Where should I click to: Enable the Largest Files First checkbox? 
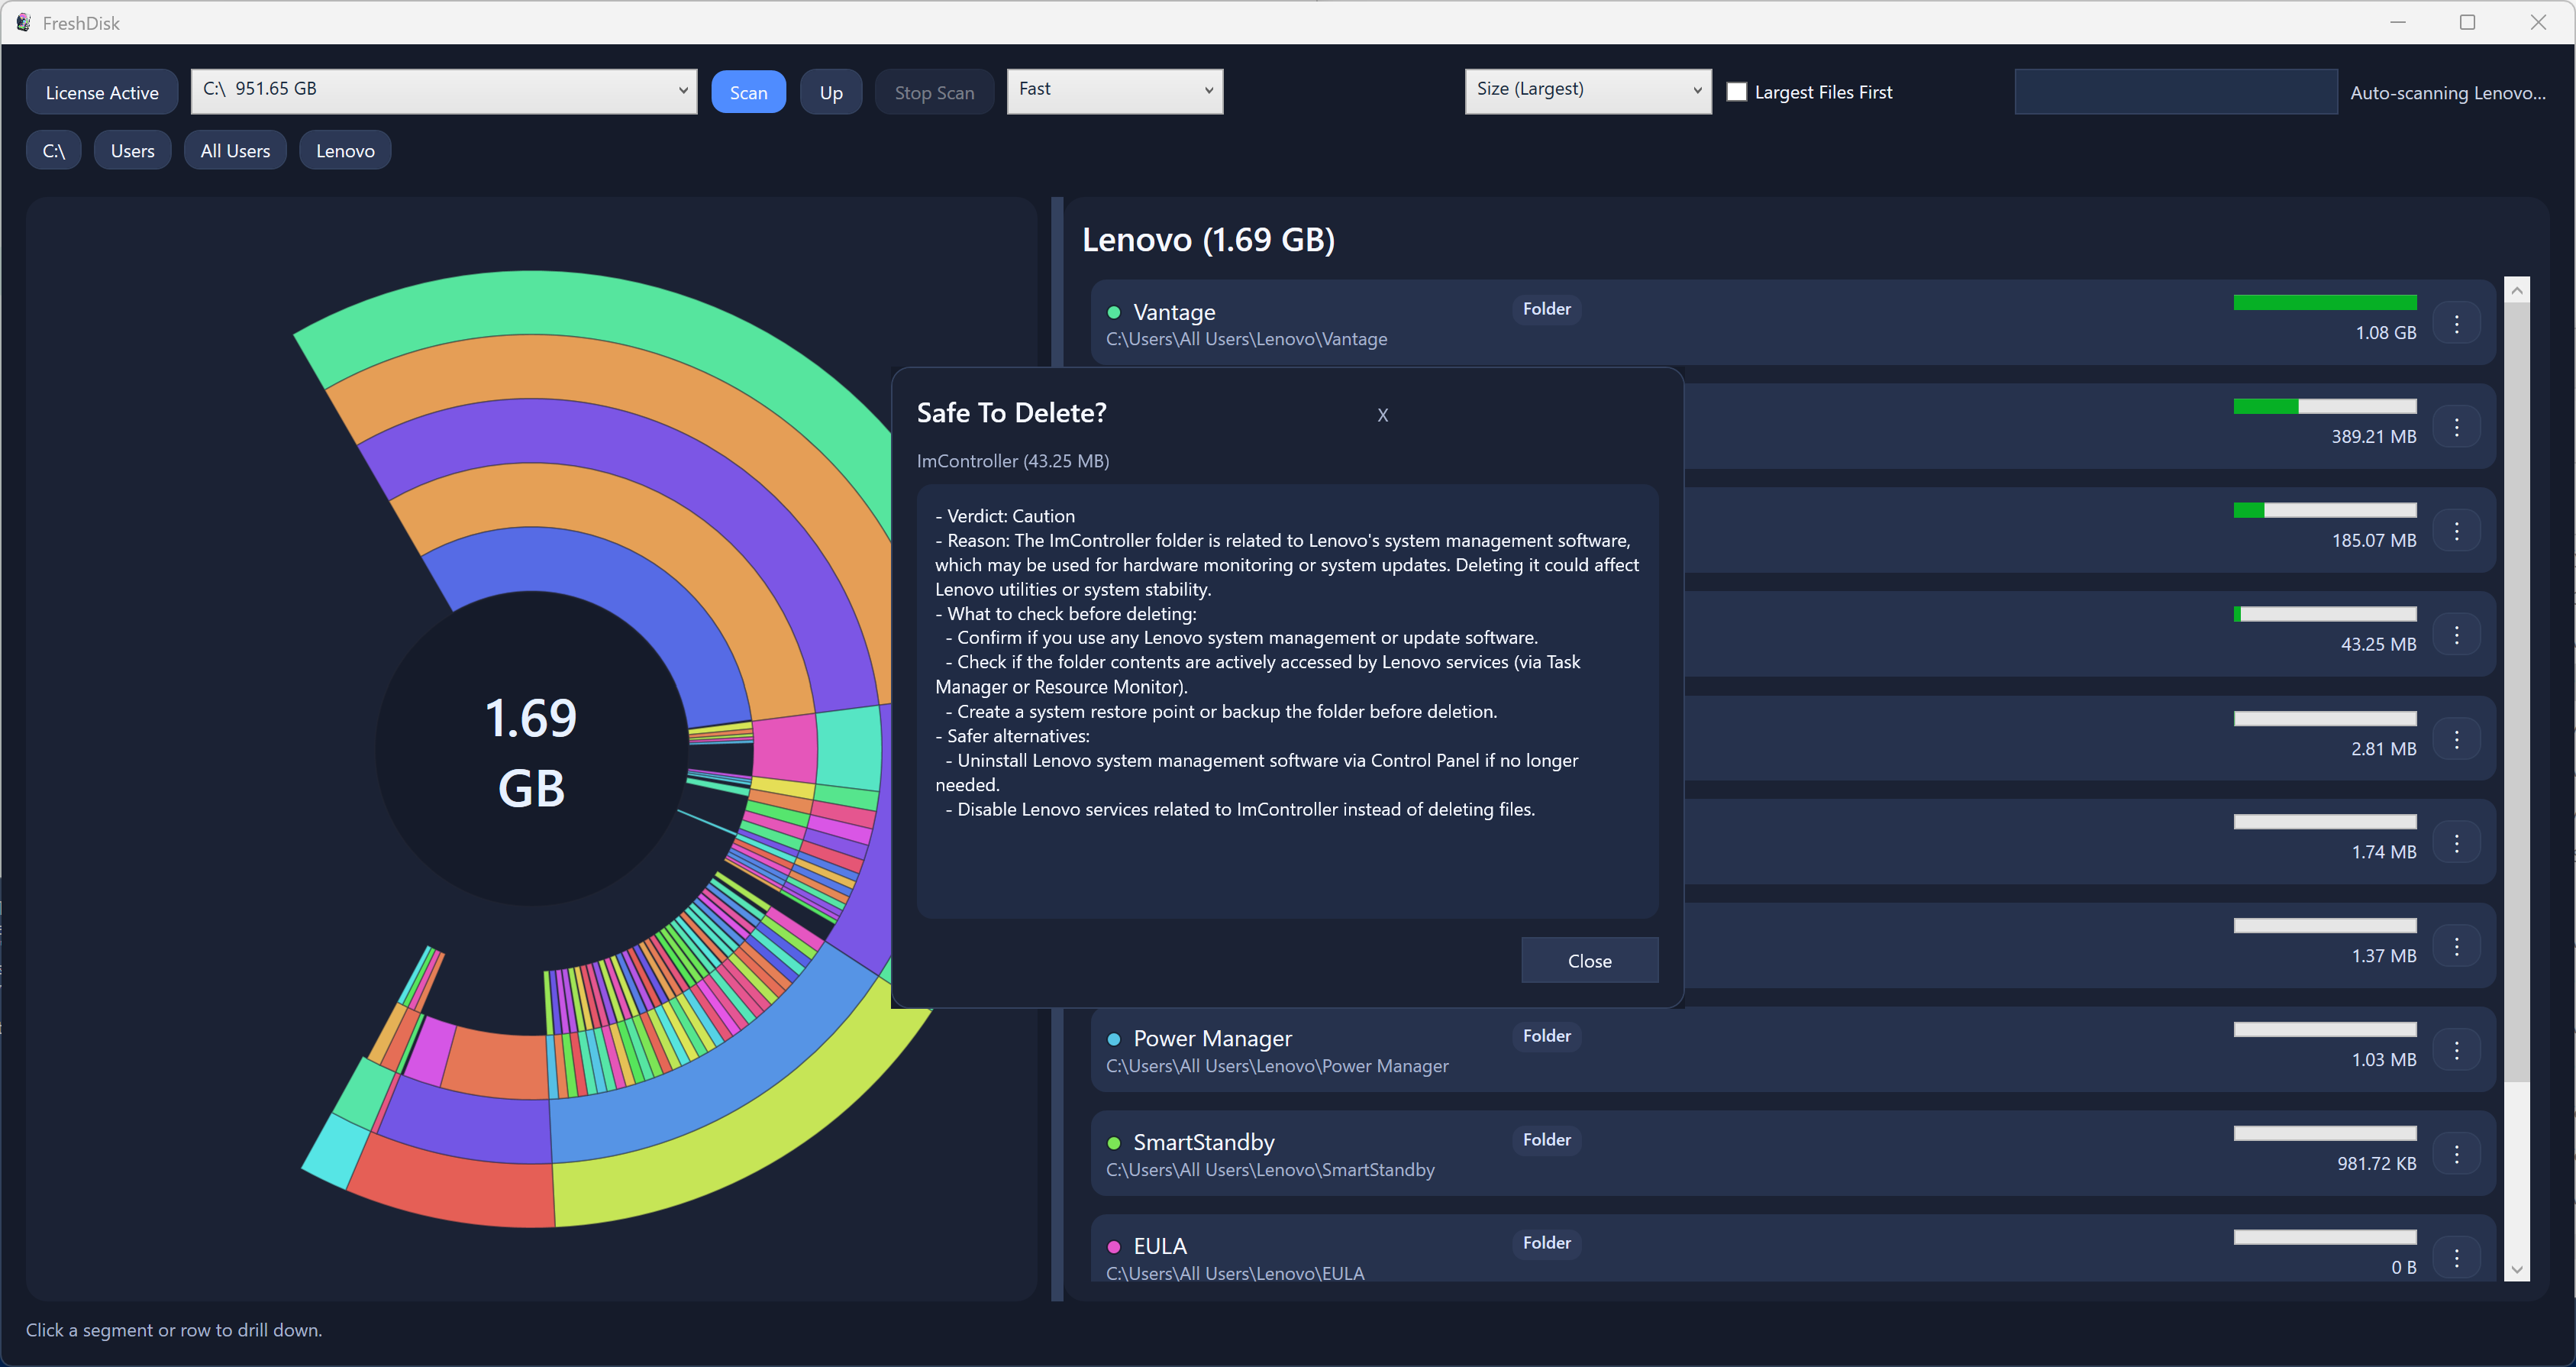click(1738, 91)
